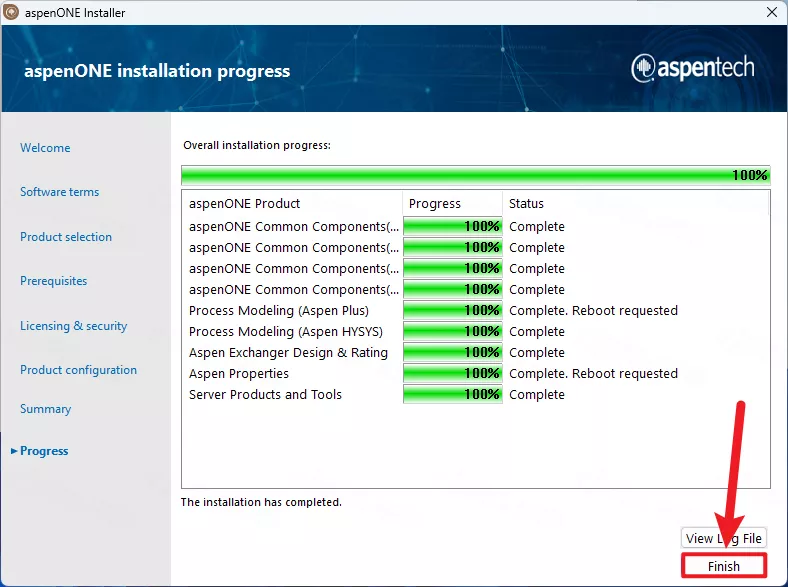The height and width of the screenshot is (587, 788).
Task: Click the overall installation progress bar
Action: [475, 175]
